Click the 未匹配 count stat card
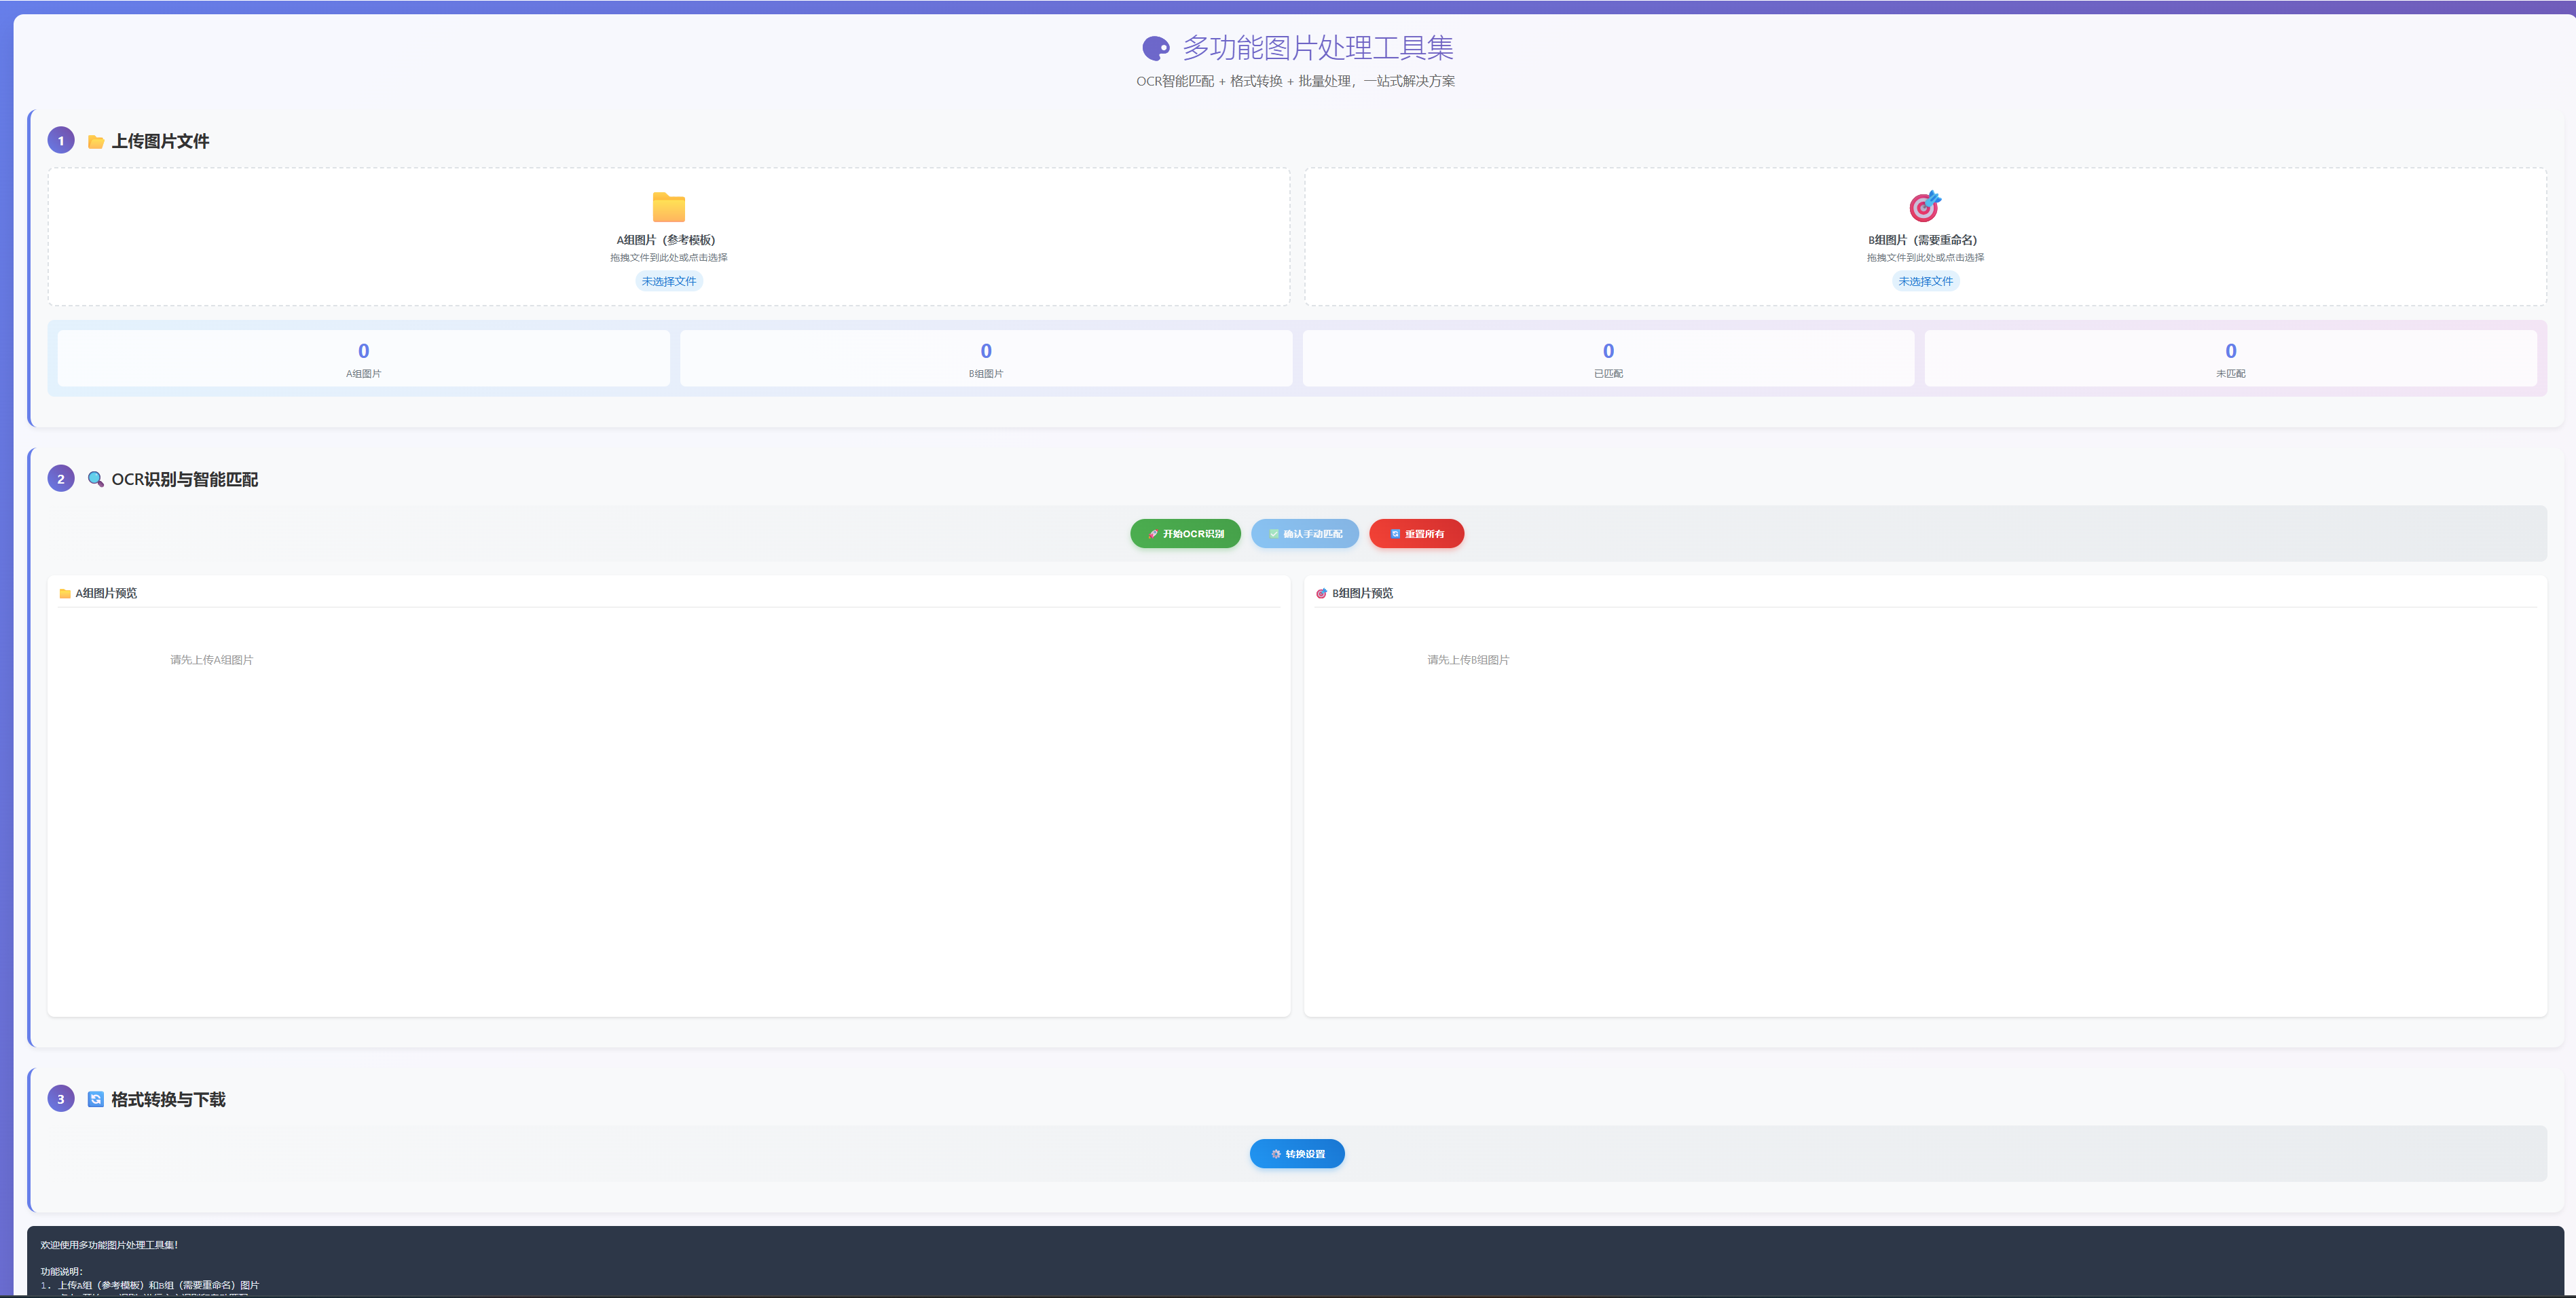The image size is (2576, 1298). pos(2230,358)
